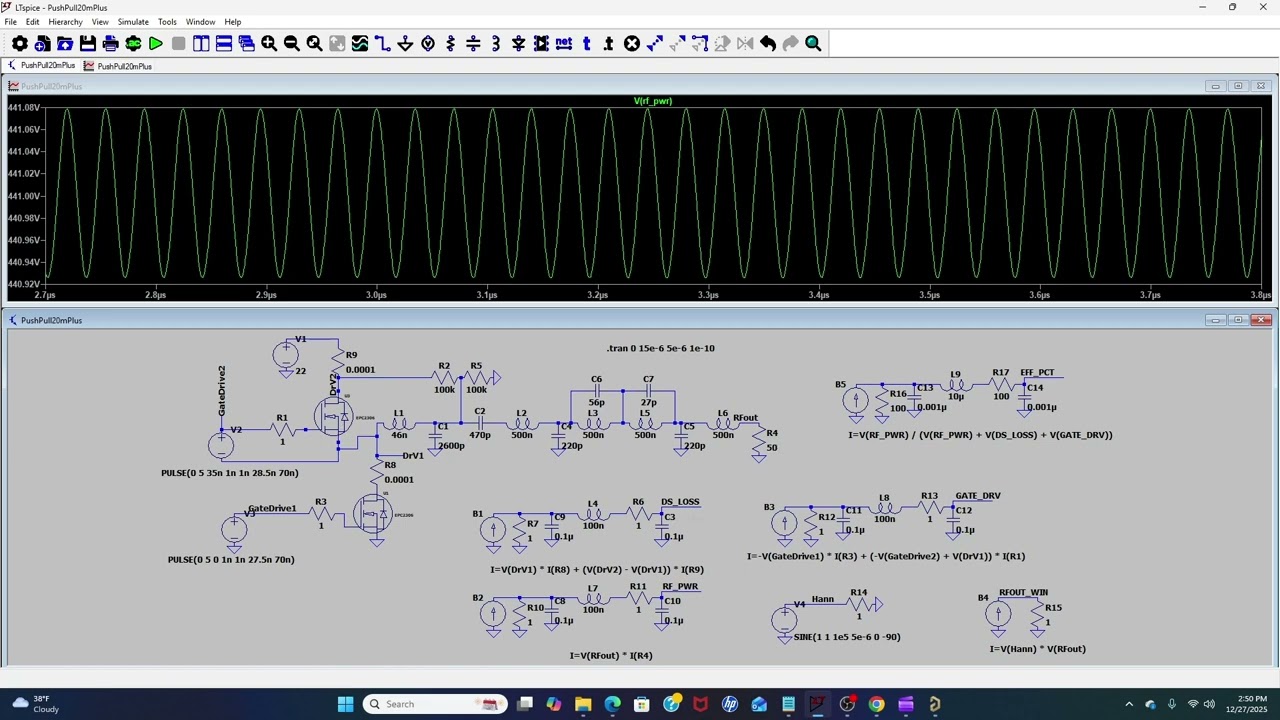Open the View menu
Image resolution: width=1280 pixels, height=720 pixels.
point(100,21)
